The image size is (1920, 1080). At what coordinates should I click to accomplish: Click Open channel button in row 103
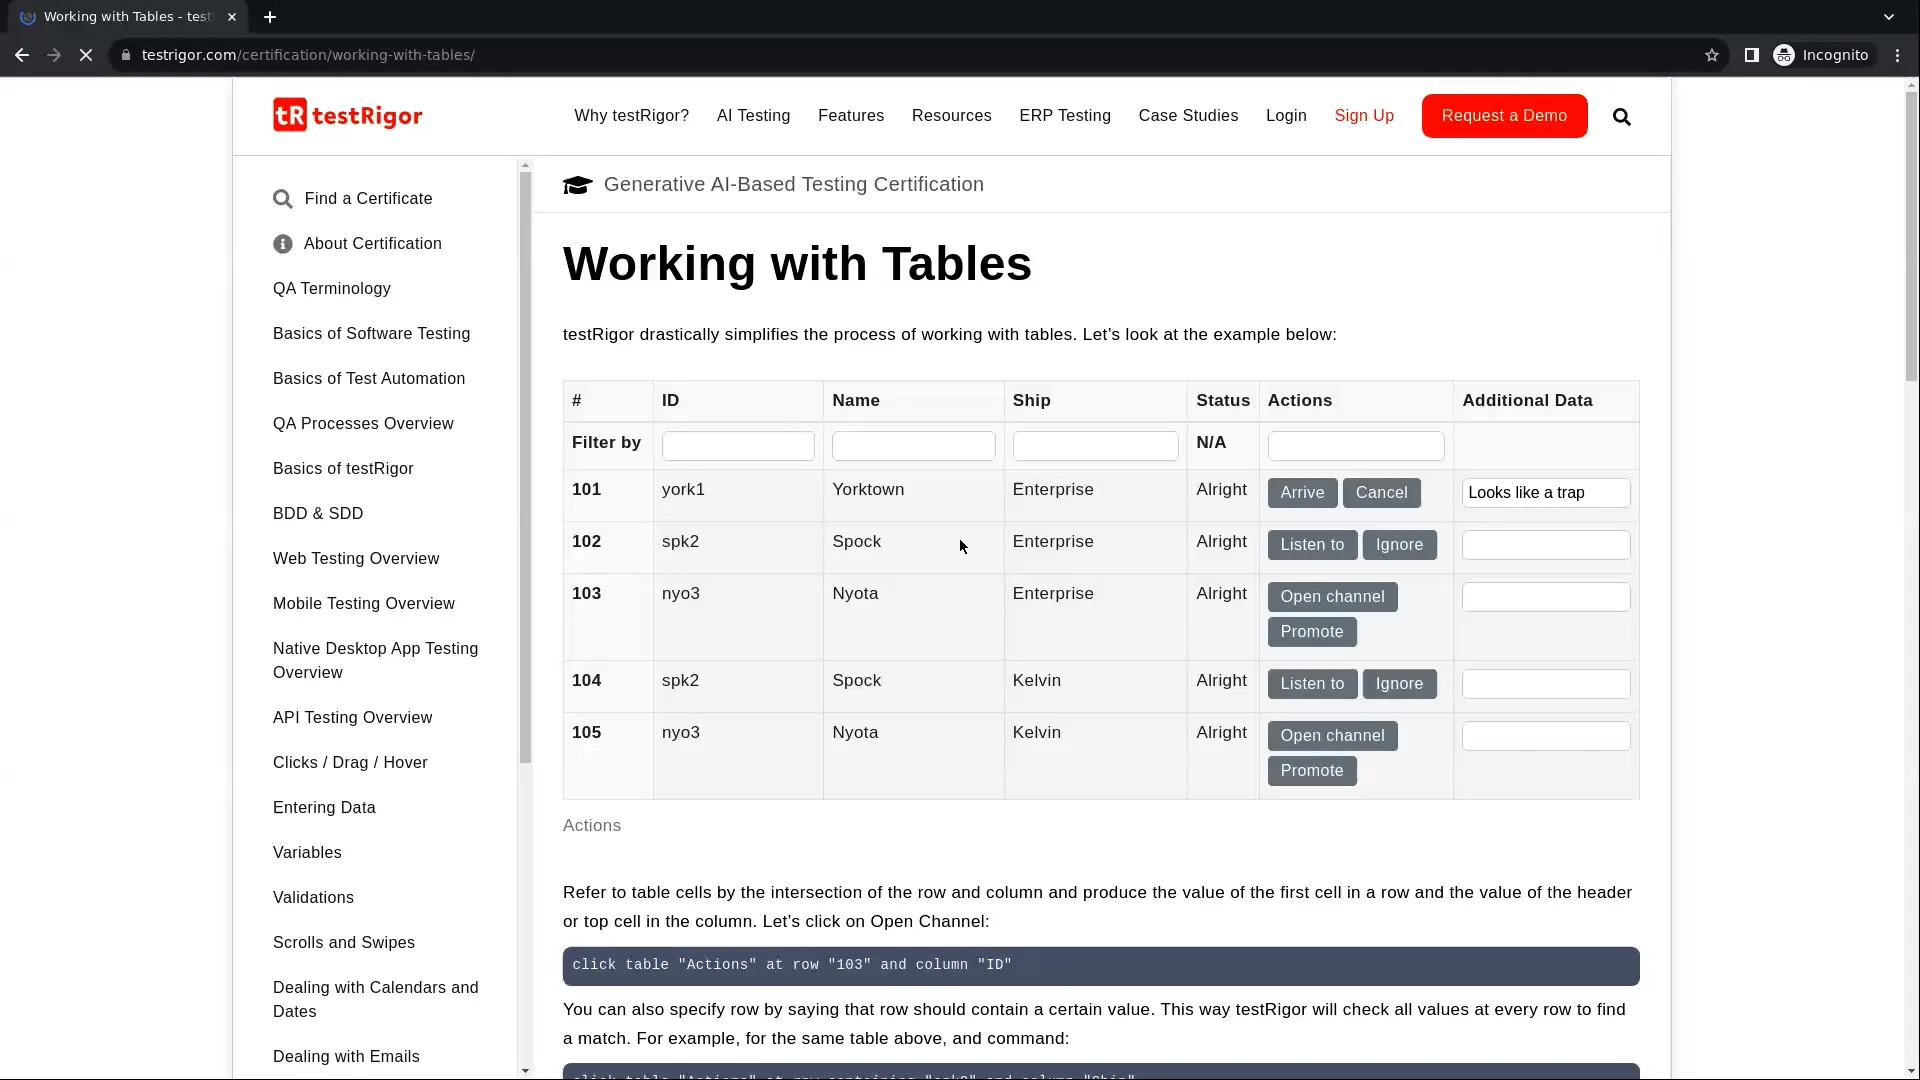1332,597
